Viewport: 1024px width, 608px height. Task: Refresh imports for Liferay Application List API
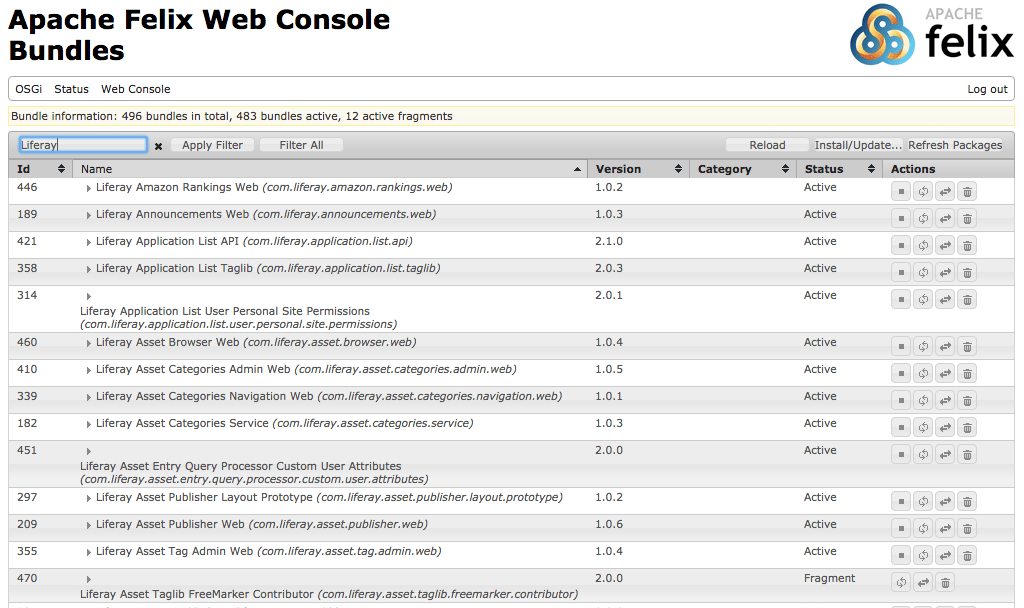point(923,246)
